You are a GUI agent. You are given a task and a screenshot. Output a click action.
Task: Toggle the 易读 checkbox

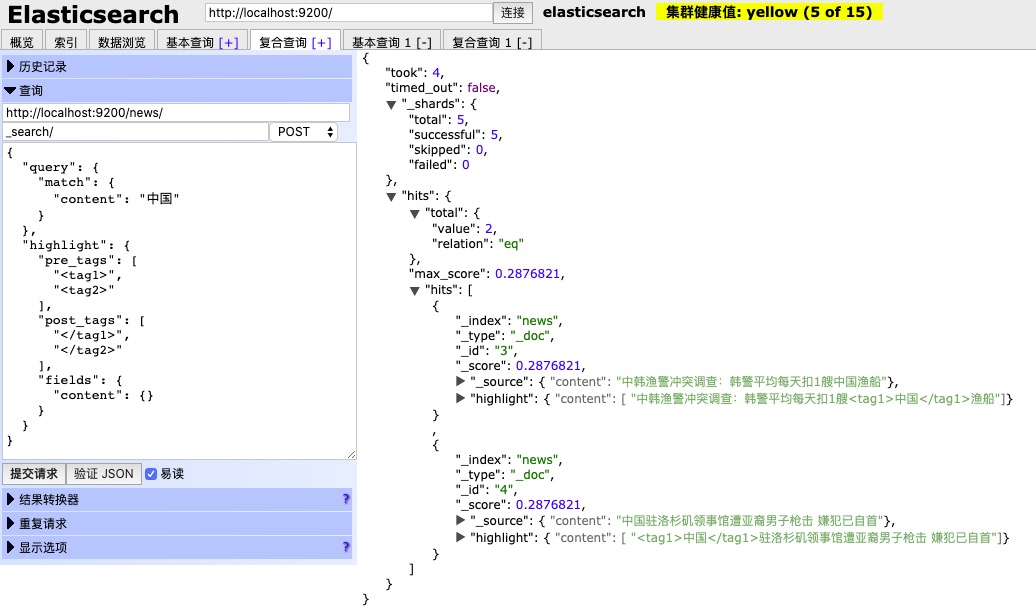tap(151, 474)
